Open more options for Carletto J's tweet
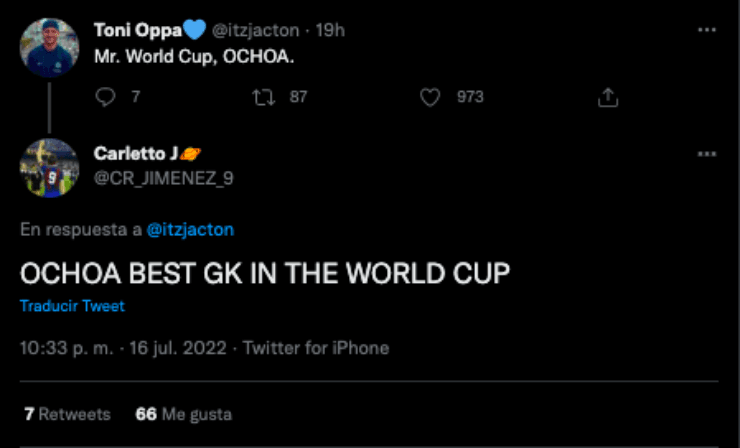This screenshot has width=740, height=448. [707, 154]
